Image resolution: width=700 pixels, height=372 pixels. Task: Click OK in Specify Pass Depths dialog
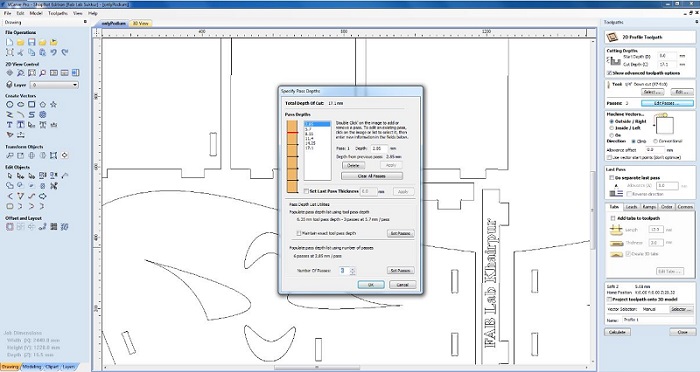click(371, 284)
